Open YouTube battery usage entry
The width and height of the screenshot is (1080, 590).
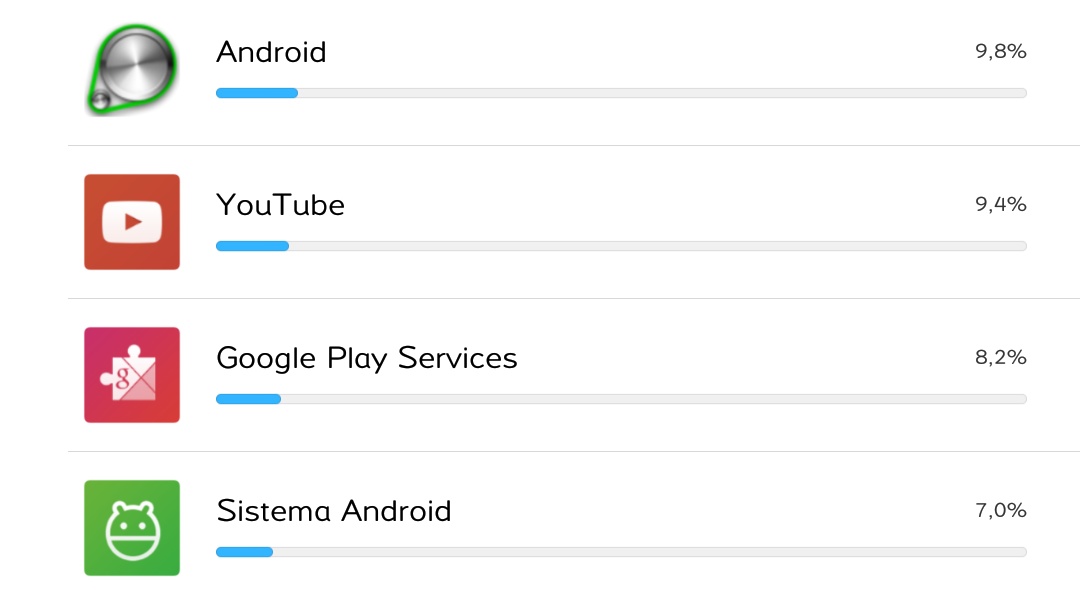point(574,222)
